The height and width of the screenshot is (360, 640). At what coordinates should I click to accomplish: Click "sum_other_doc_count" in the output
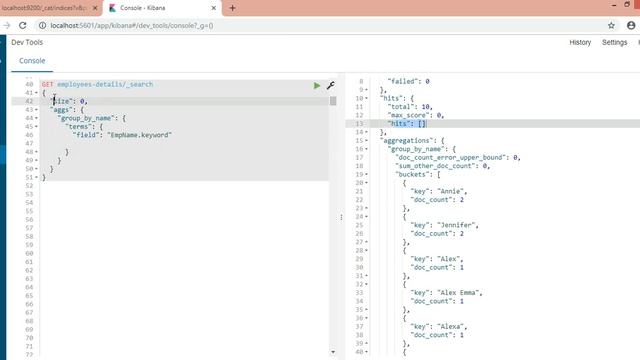click(436, 166)
